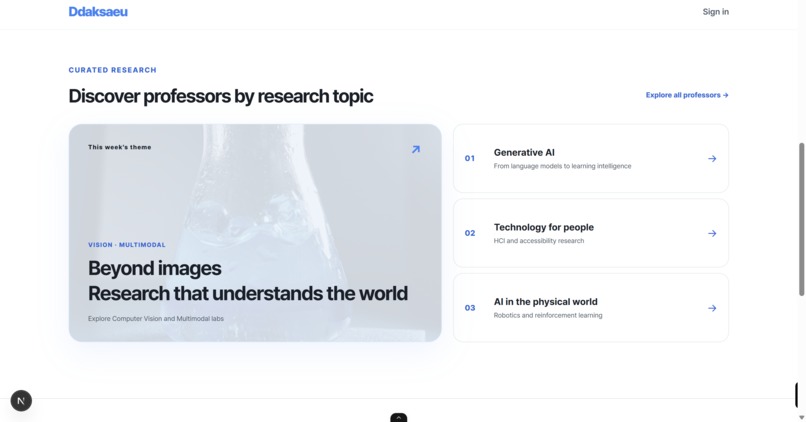
Task: Click the page vertical scrollbar thumb
Action: 801,219
